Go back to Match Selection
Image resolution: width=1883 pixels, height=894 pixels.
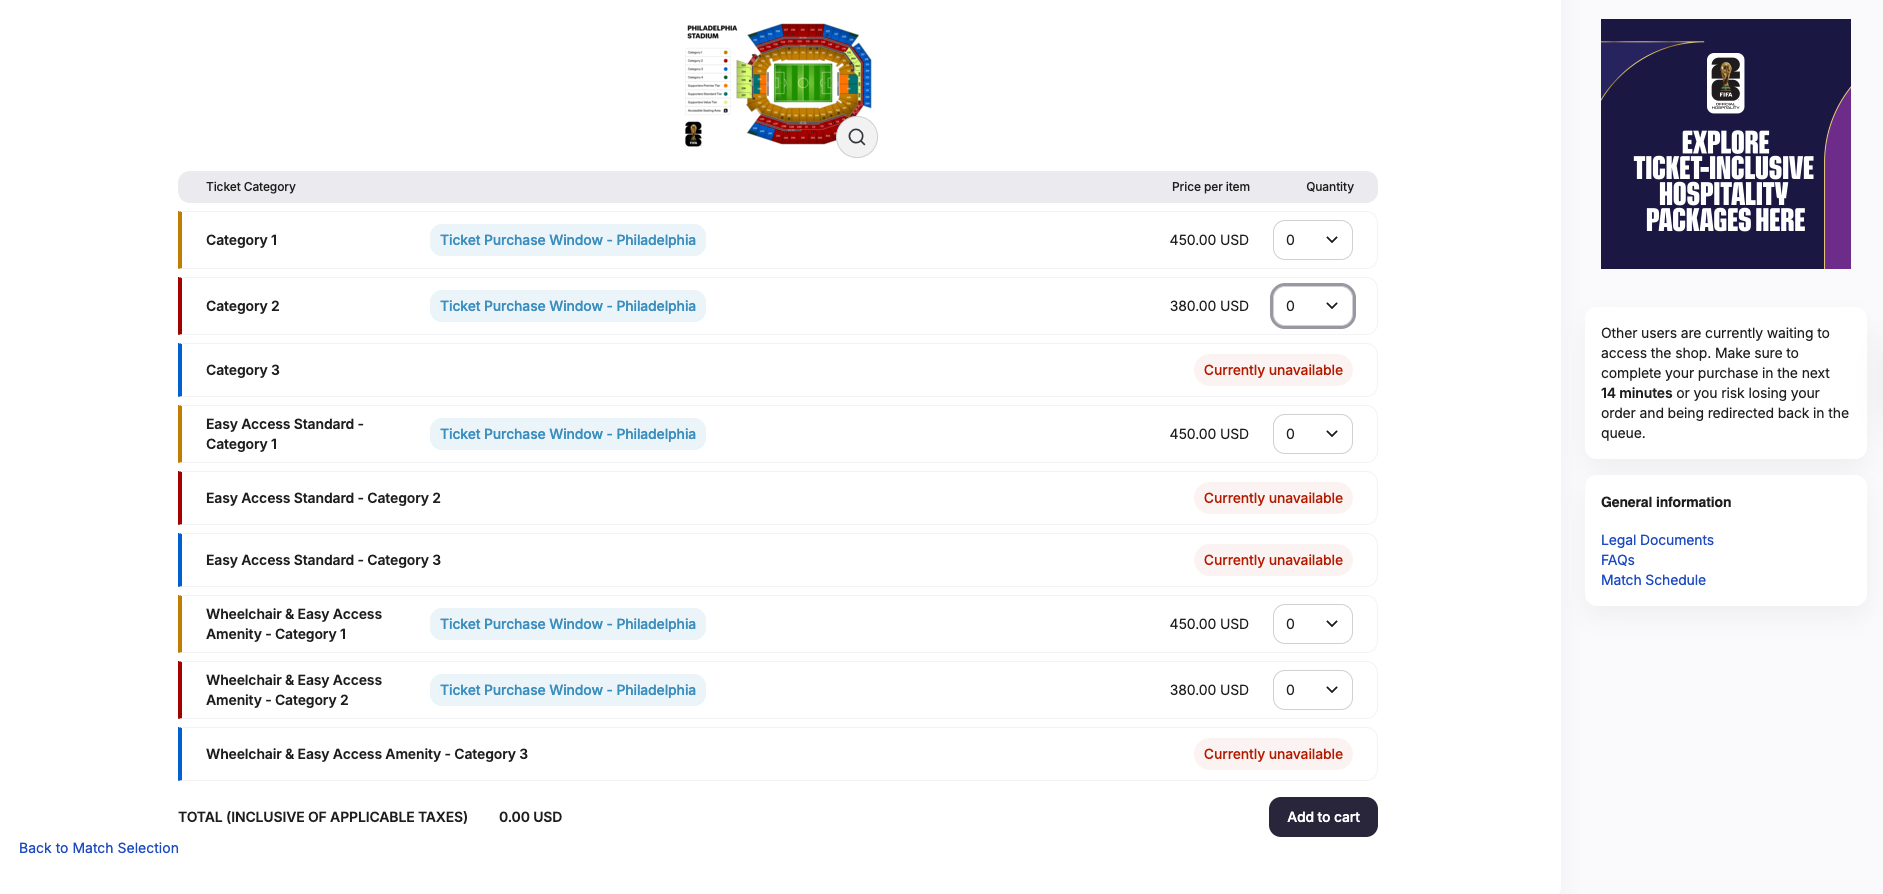pos(99,848)
